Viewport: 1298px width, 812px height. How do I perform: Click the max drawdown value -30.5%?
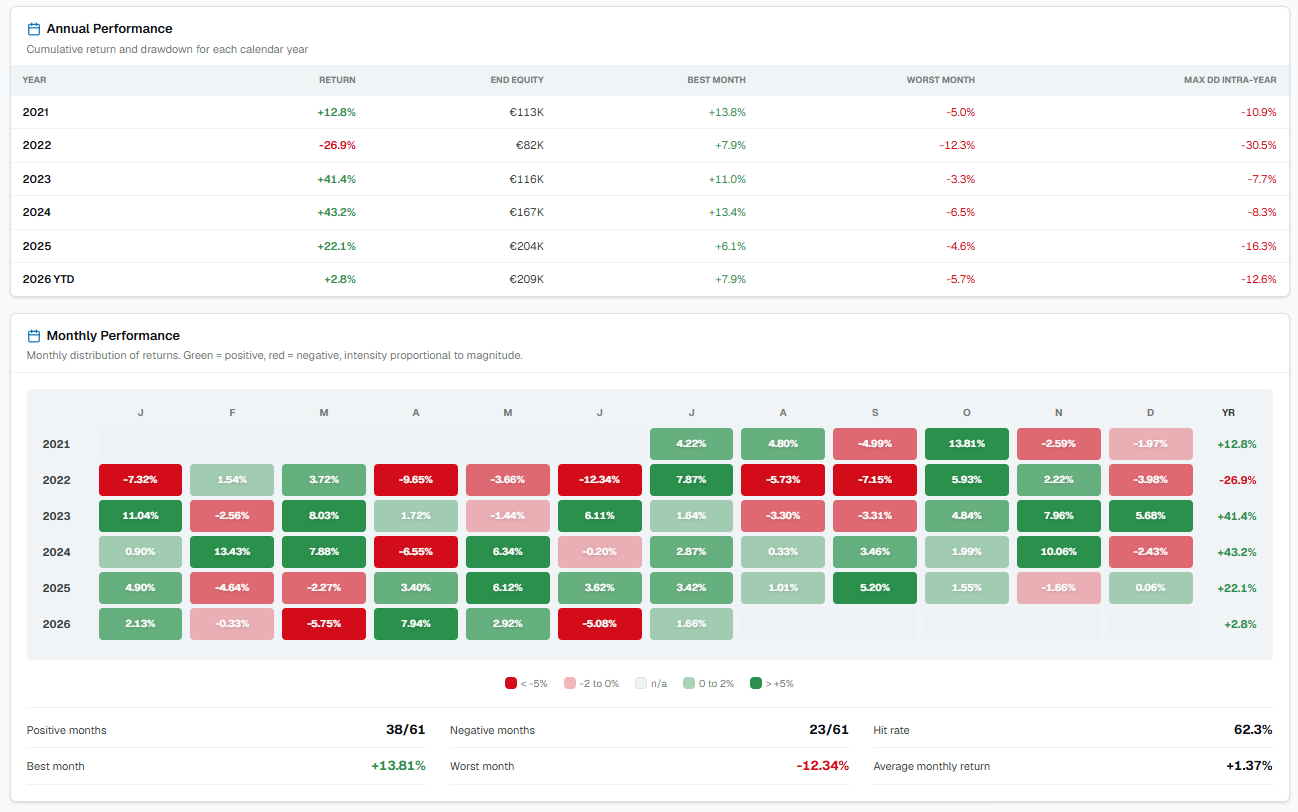1259,146
